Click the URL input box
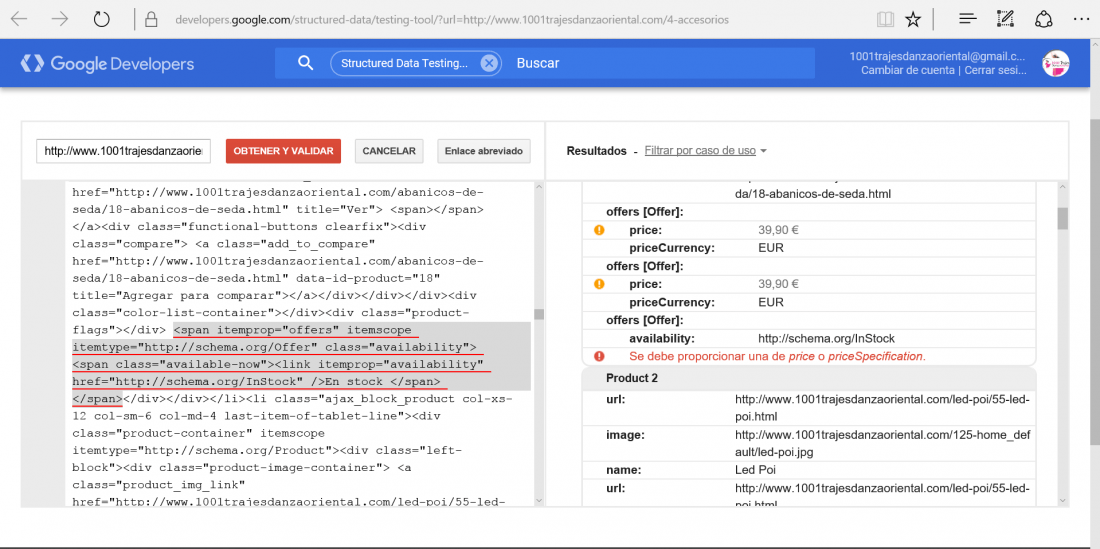The width and height of the screenshot is (1100, 549). coord(123,151)
